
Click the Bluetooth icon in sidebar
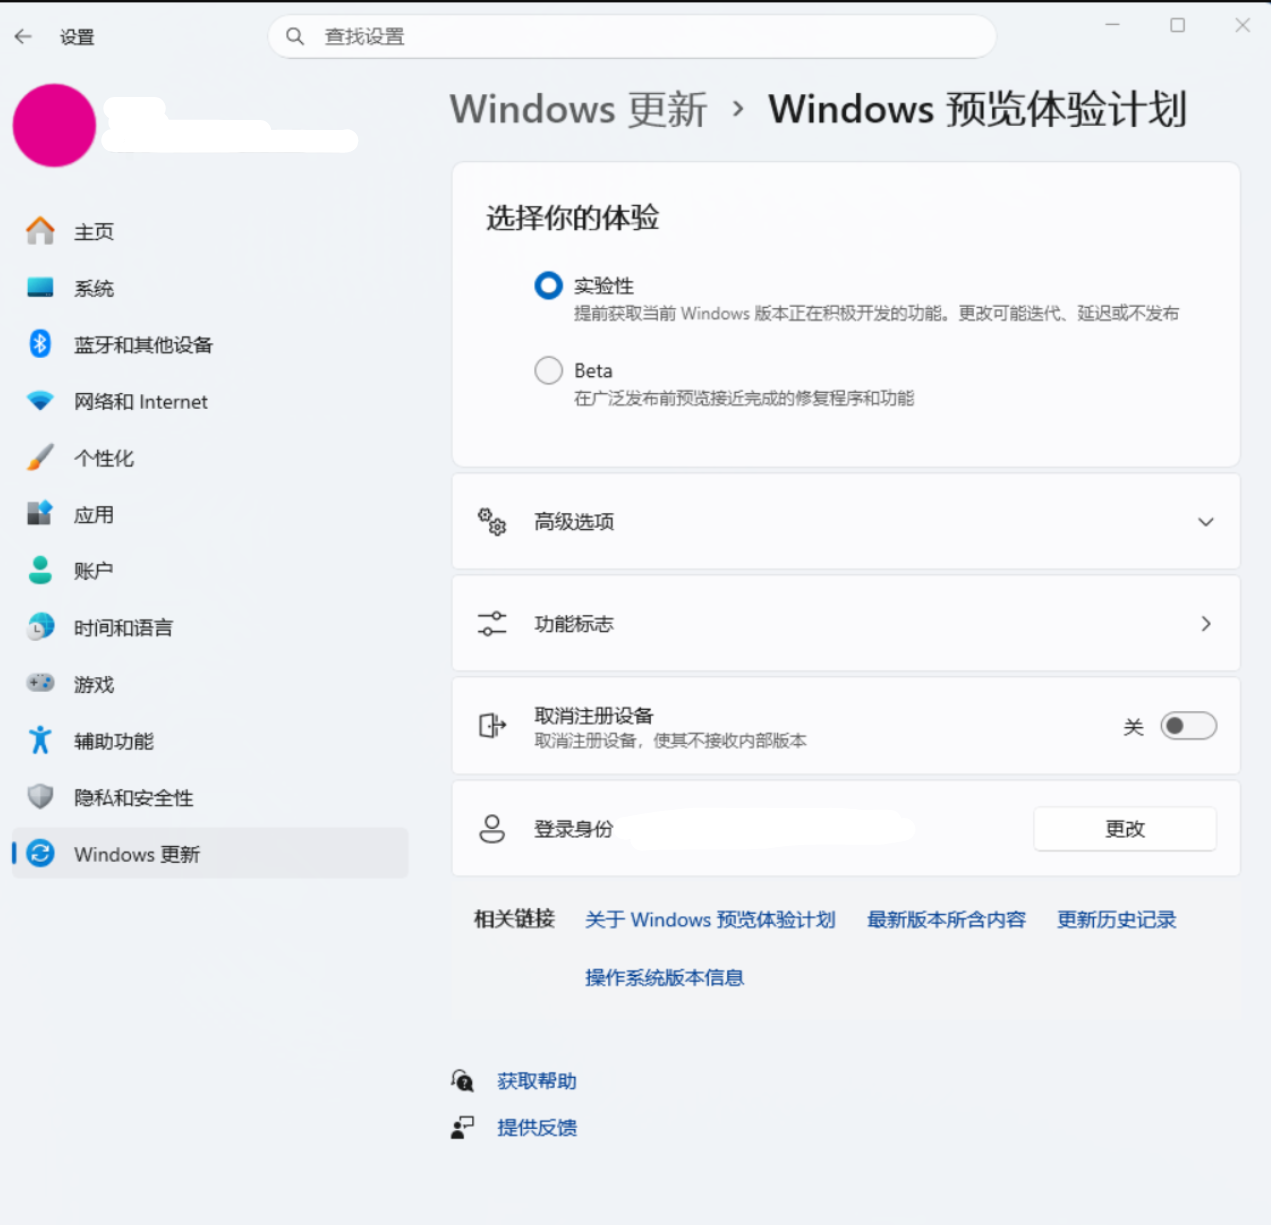tap(40, 344)
